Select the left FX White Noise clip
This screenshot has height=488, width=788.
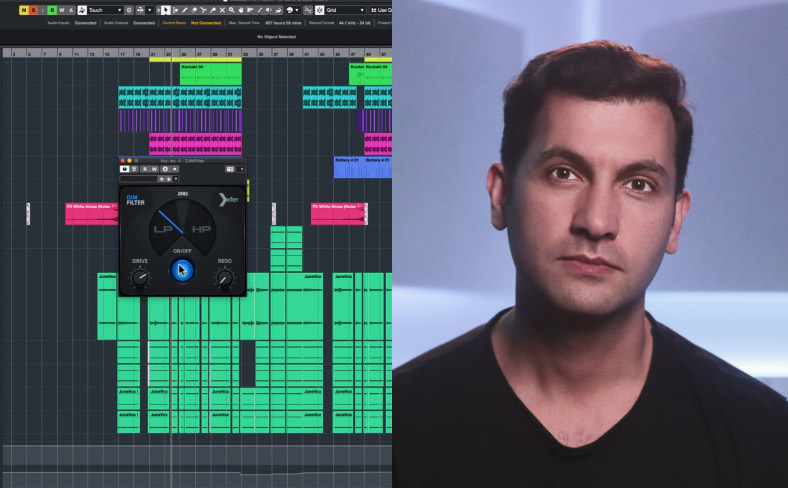pyautogui.click(x=91, y=214)
